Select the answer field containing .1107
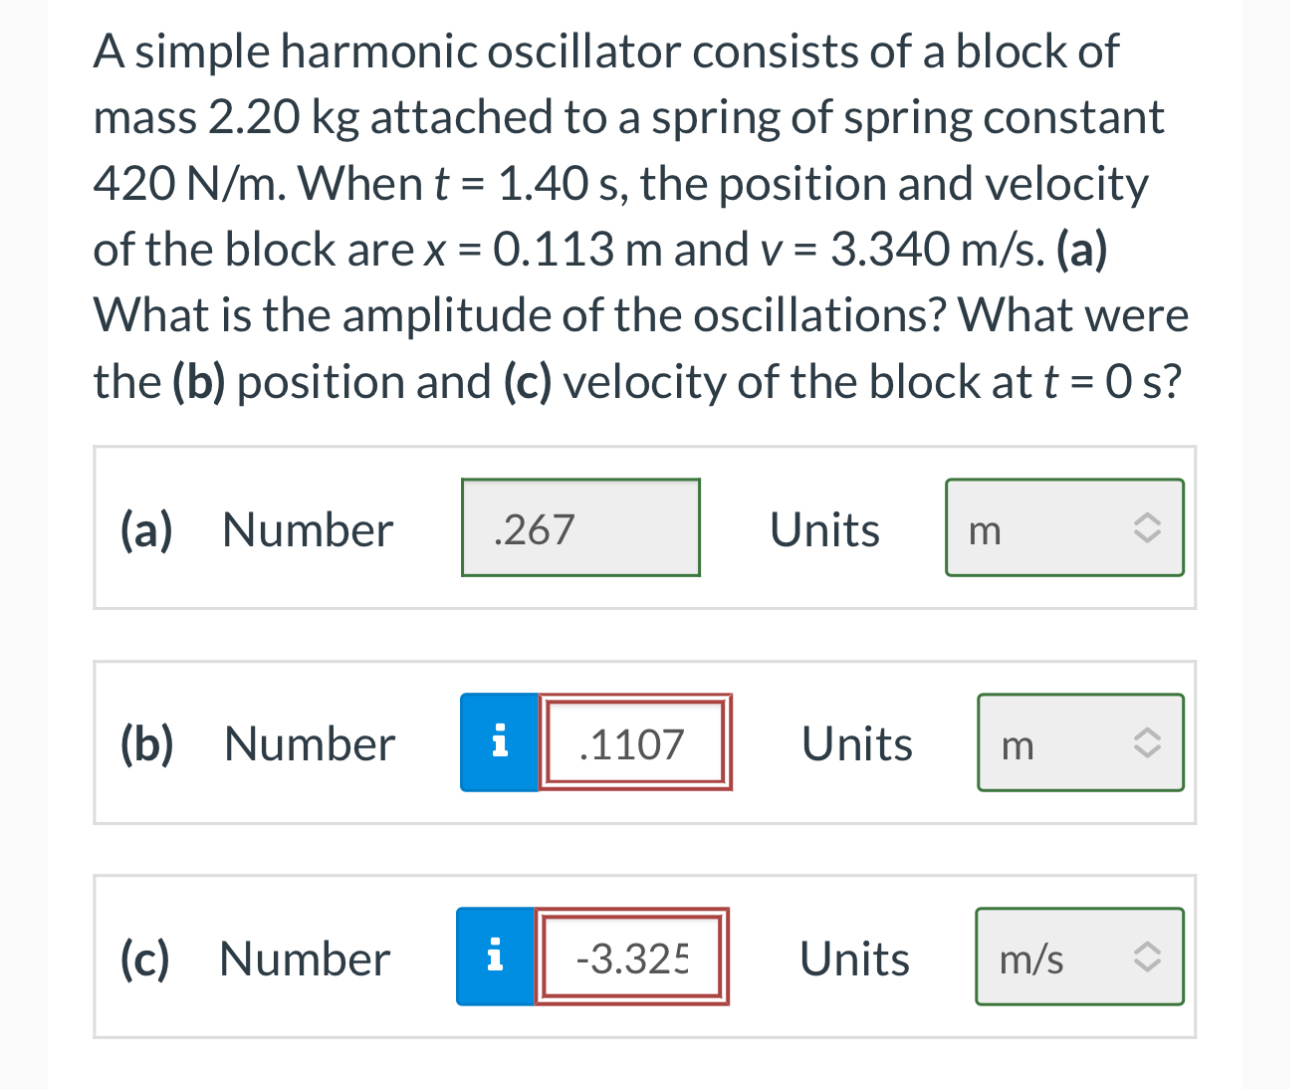Screen dimensions: 1290x1089 635,742
